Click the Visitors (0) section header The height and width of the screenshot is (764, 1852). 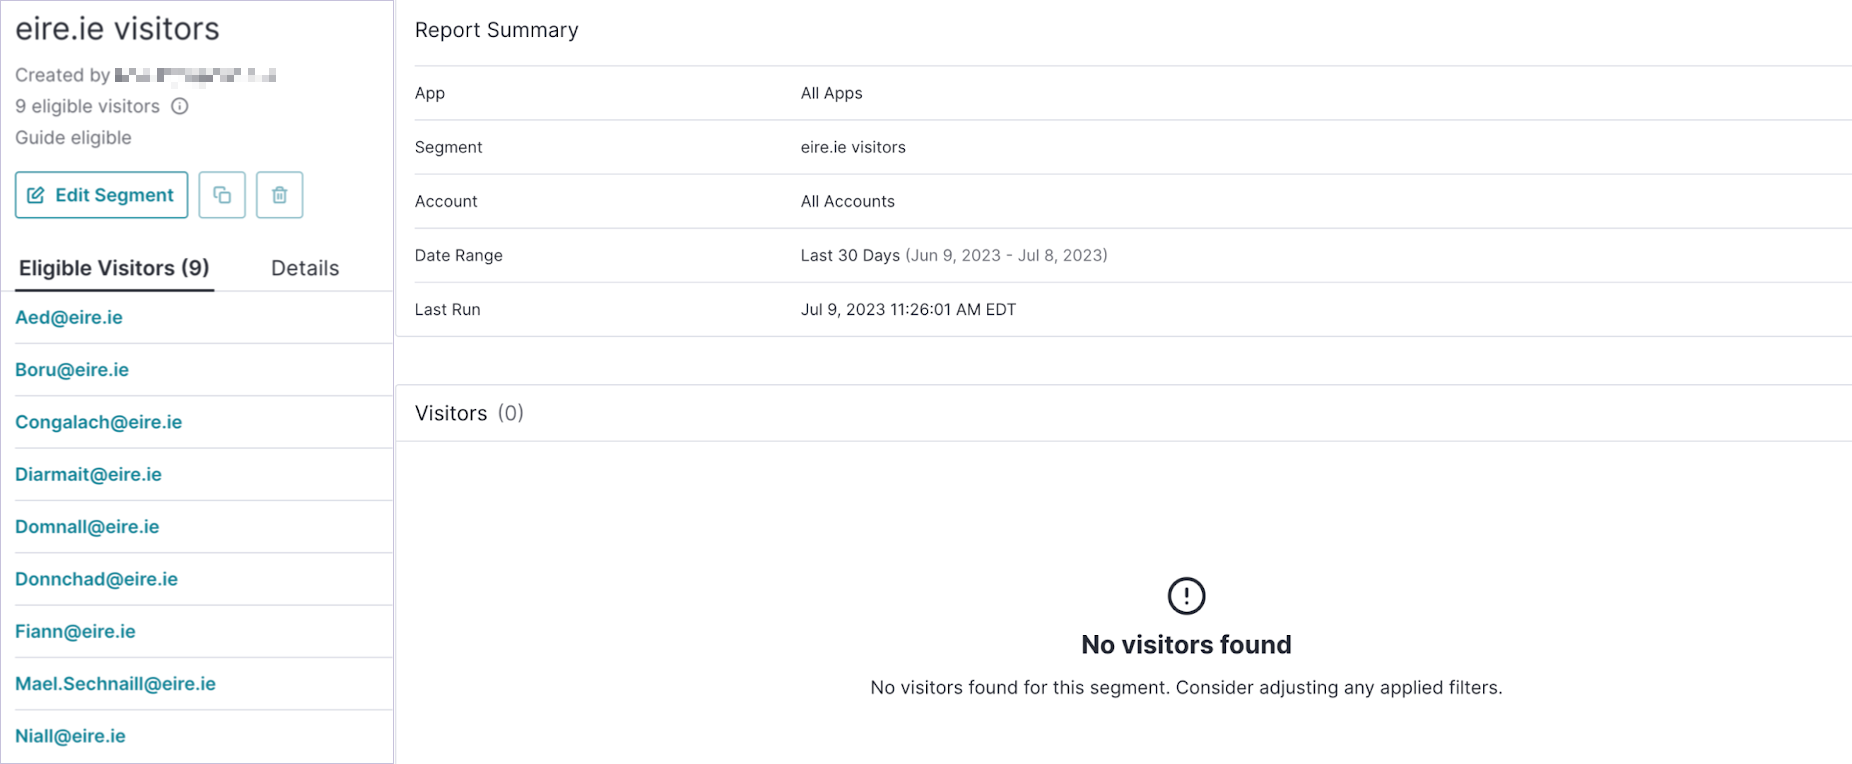click(x=469, y=413)
